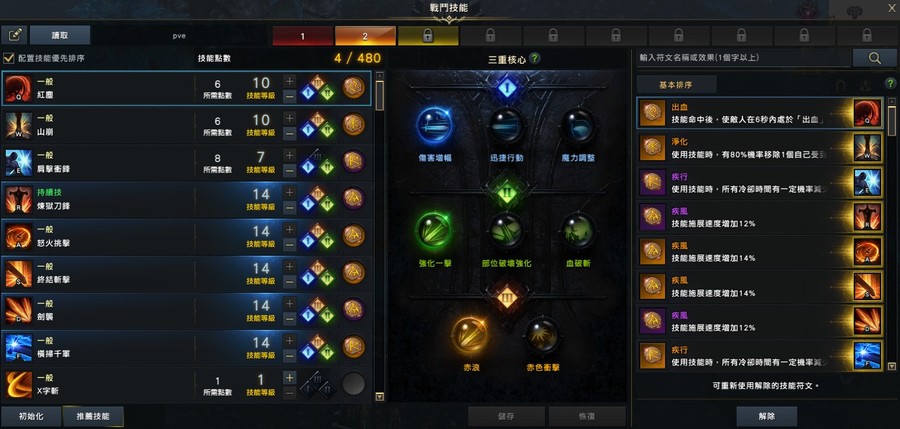This screenshot has height=429, width=900.
Task: Click the rune name search input field
Action: pyautogui.click(x=744, y=57)
